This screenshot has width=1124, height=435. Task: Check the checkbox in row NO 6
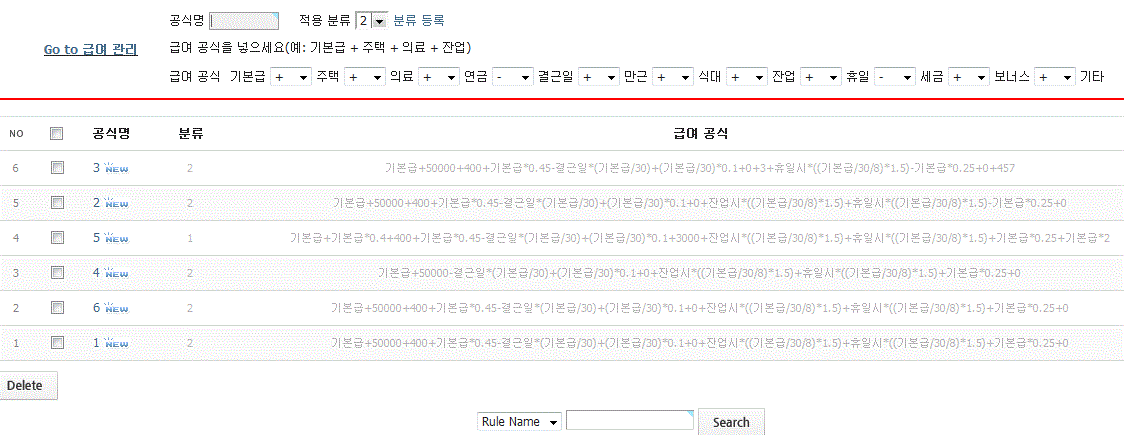tap(57, 168)
